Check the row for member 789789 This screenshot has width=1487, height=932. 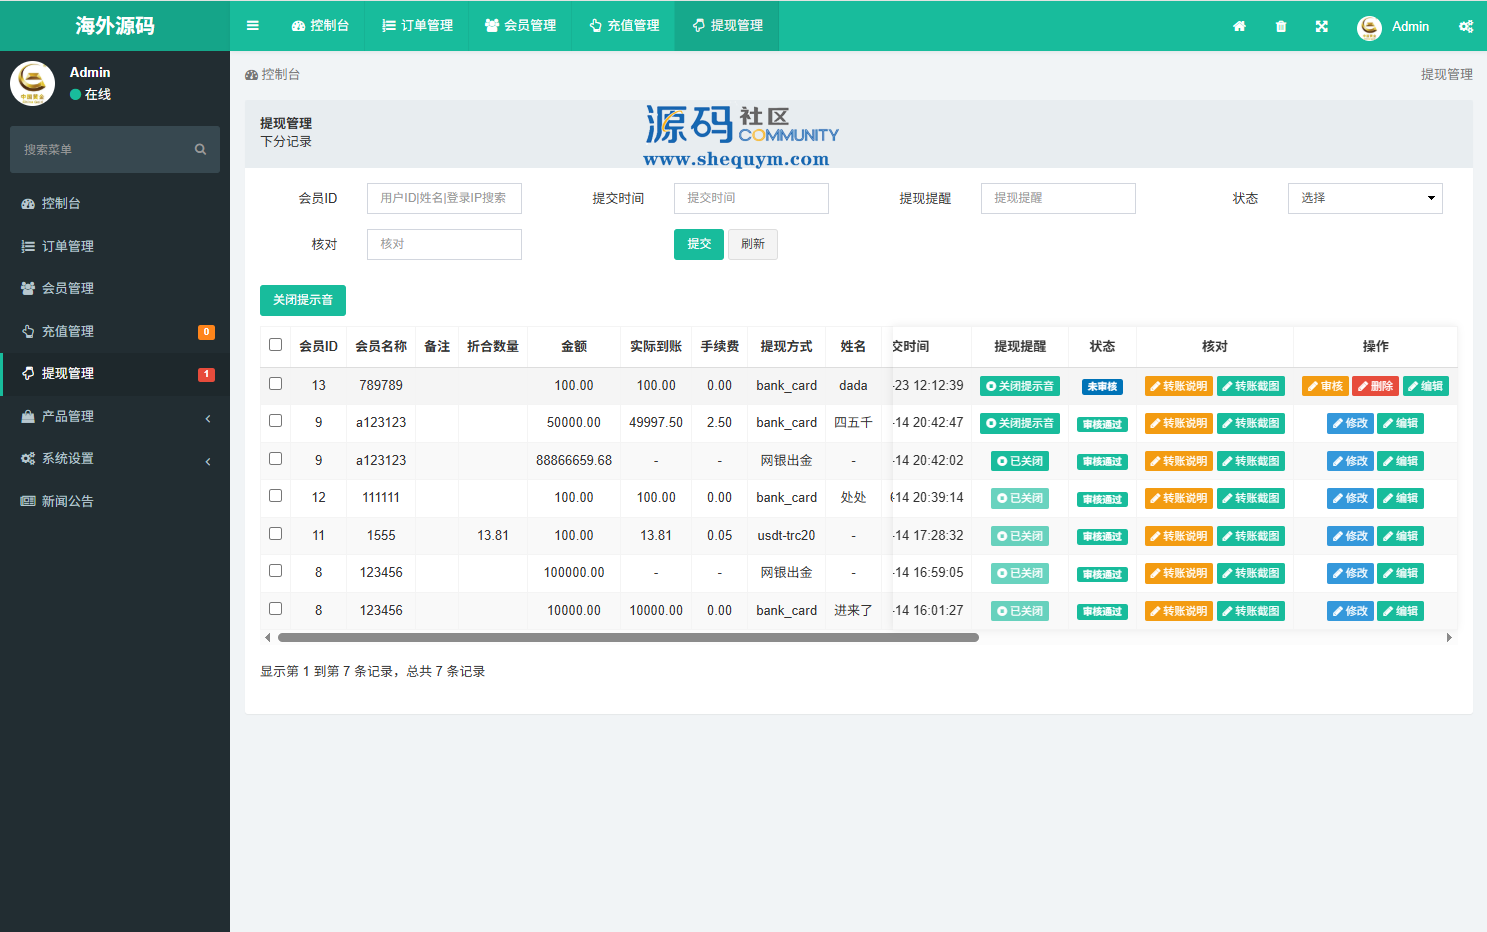(276, 384)
